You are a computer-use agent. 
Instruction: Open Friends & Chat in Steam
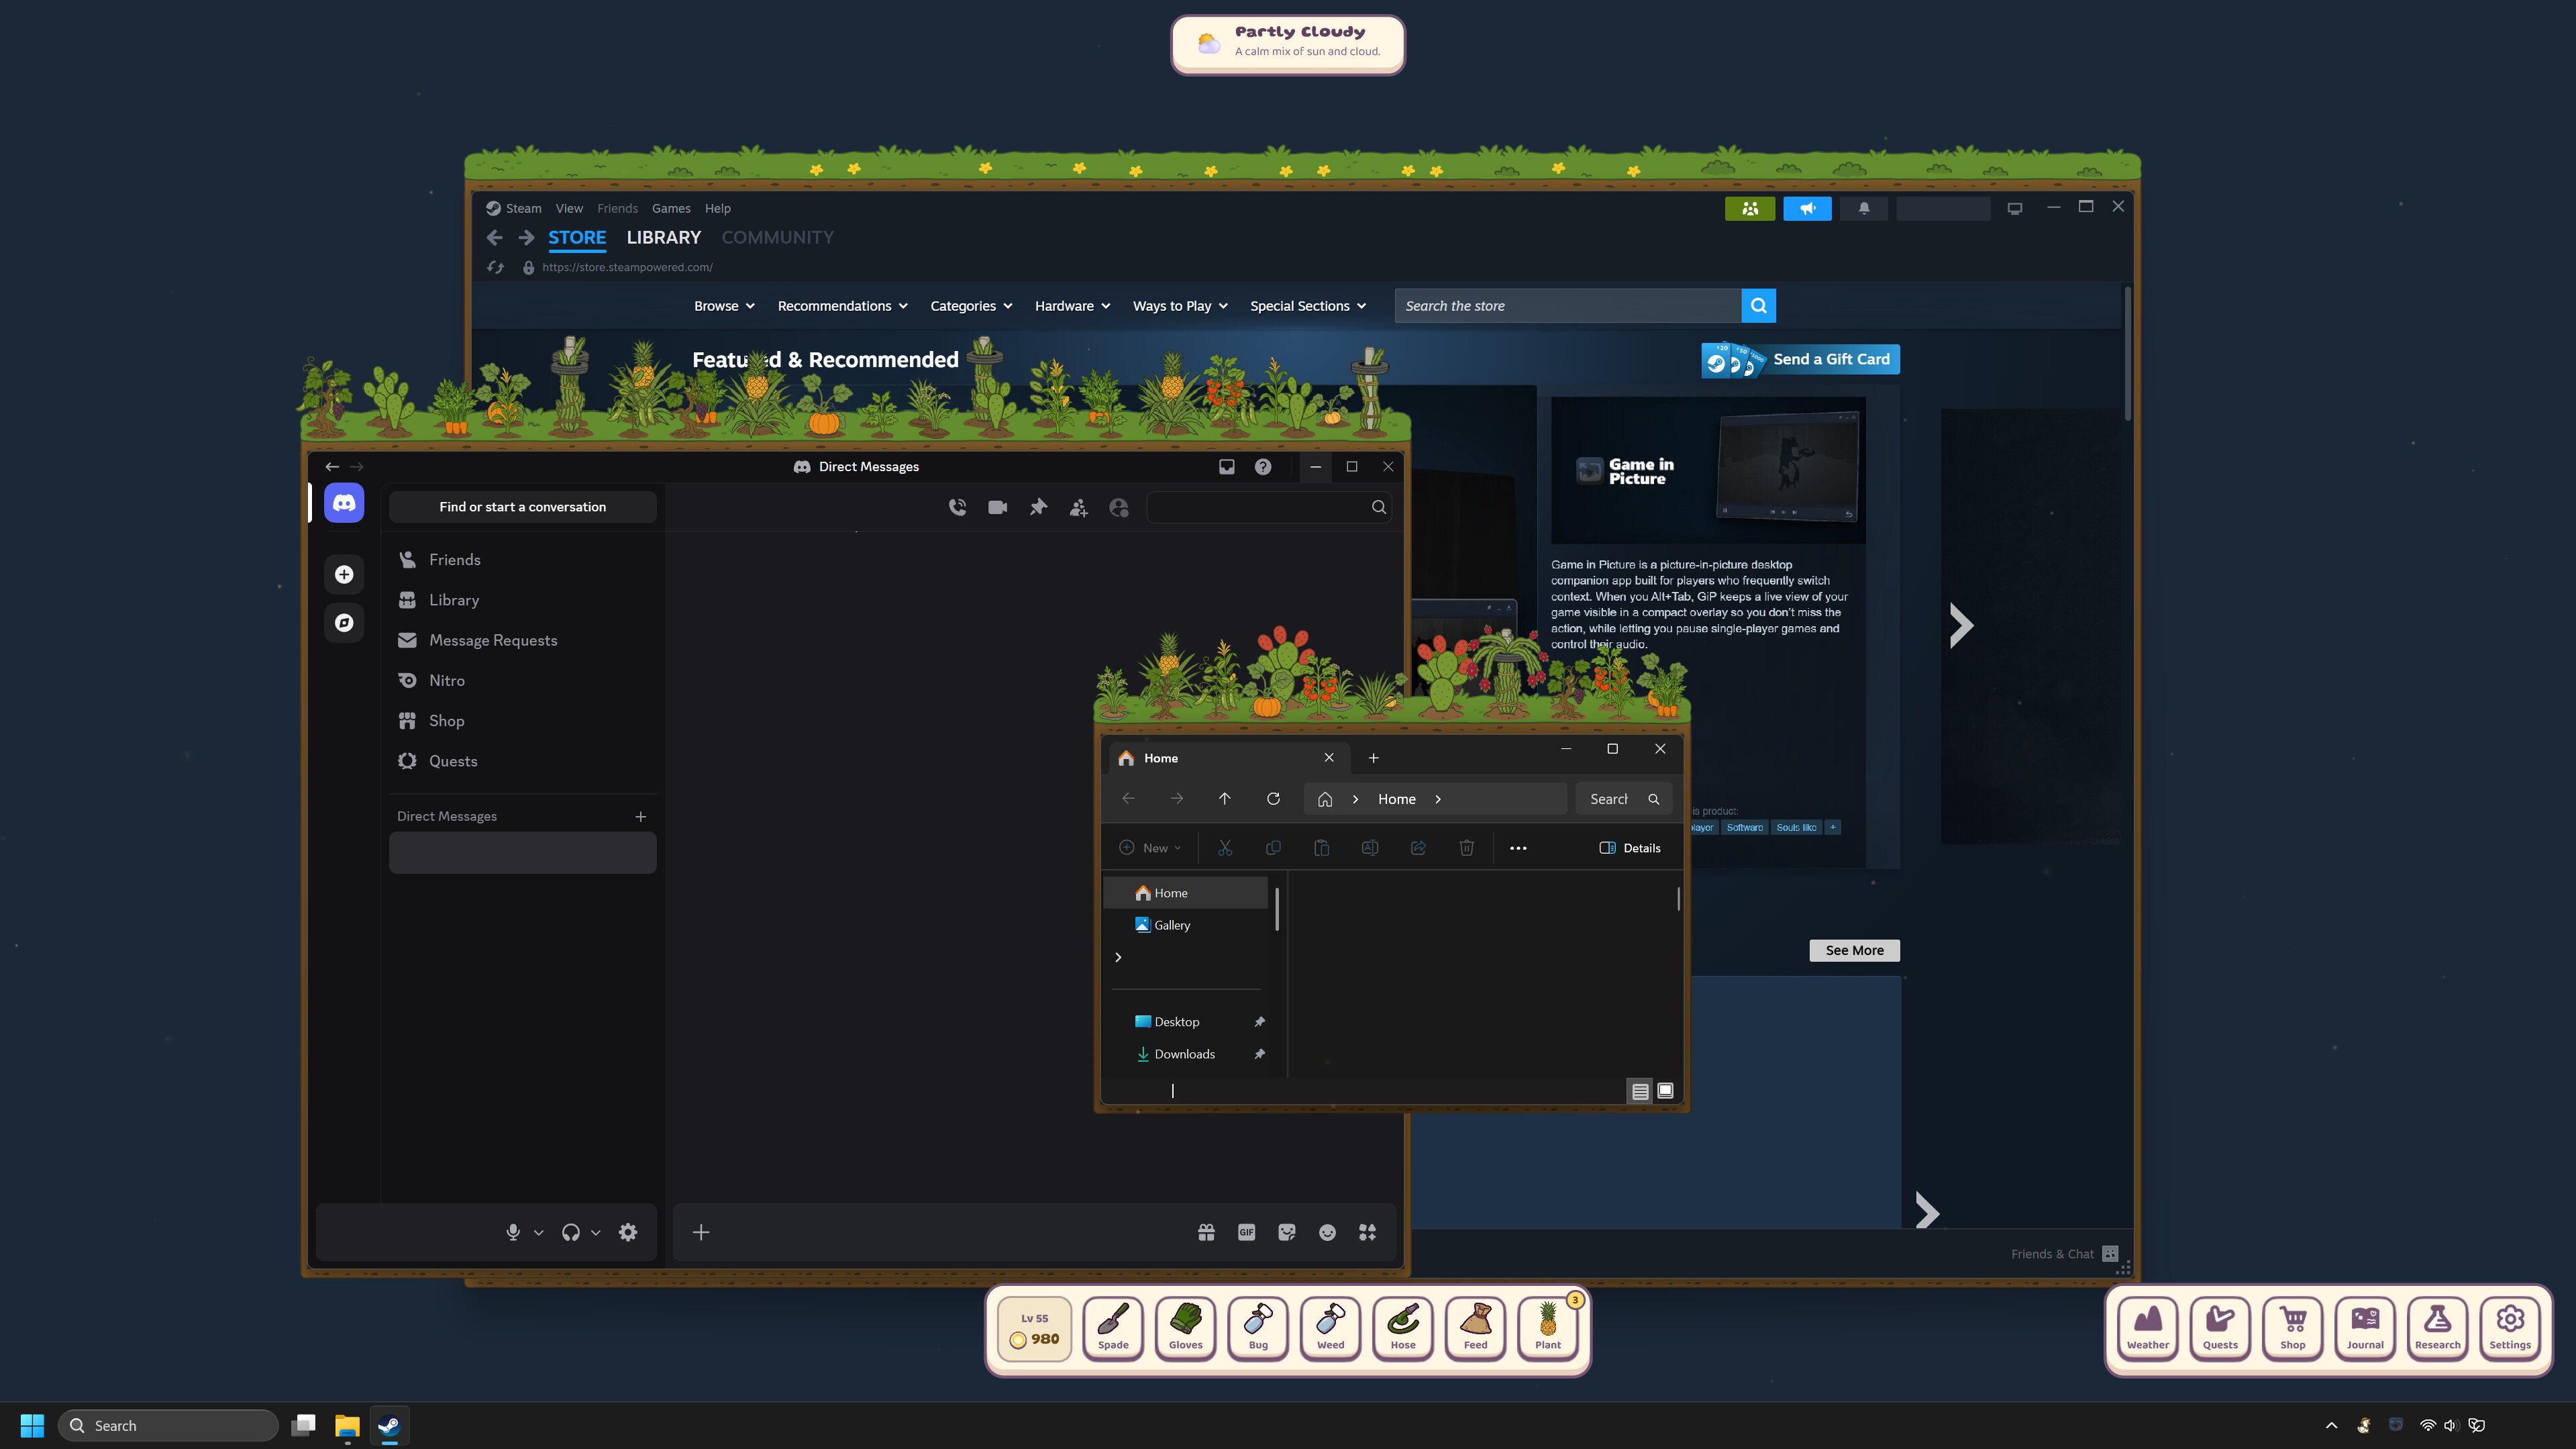coord(2064,1254)
